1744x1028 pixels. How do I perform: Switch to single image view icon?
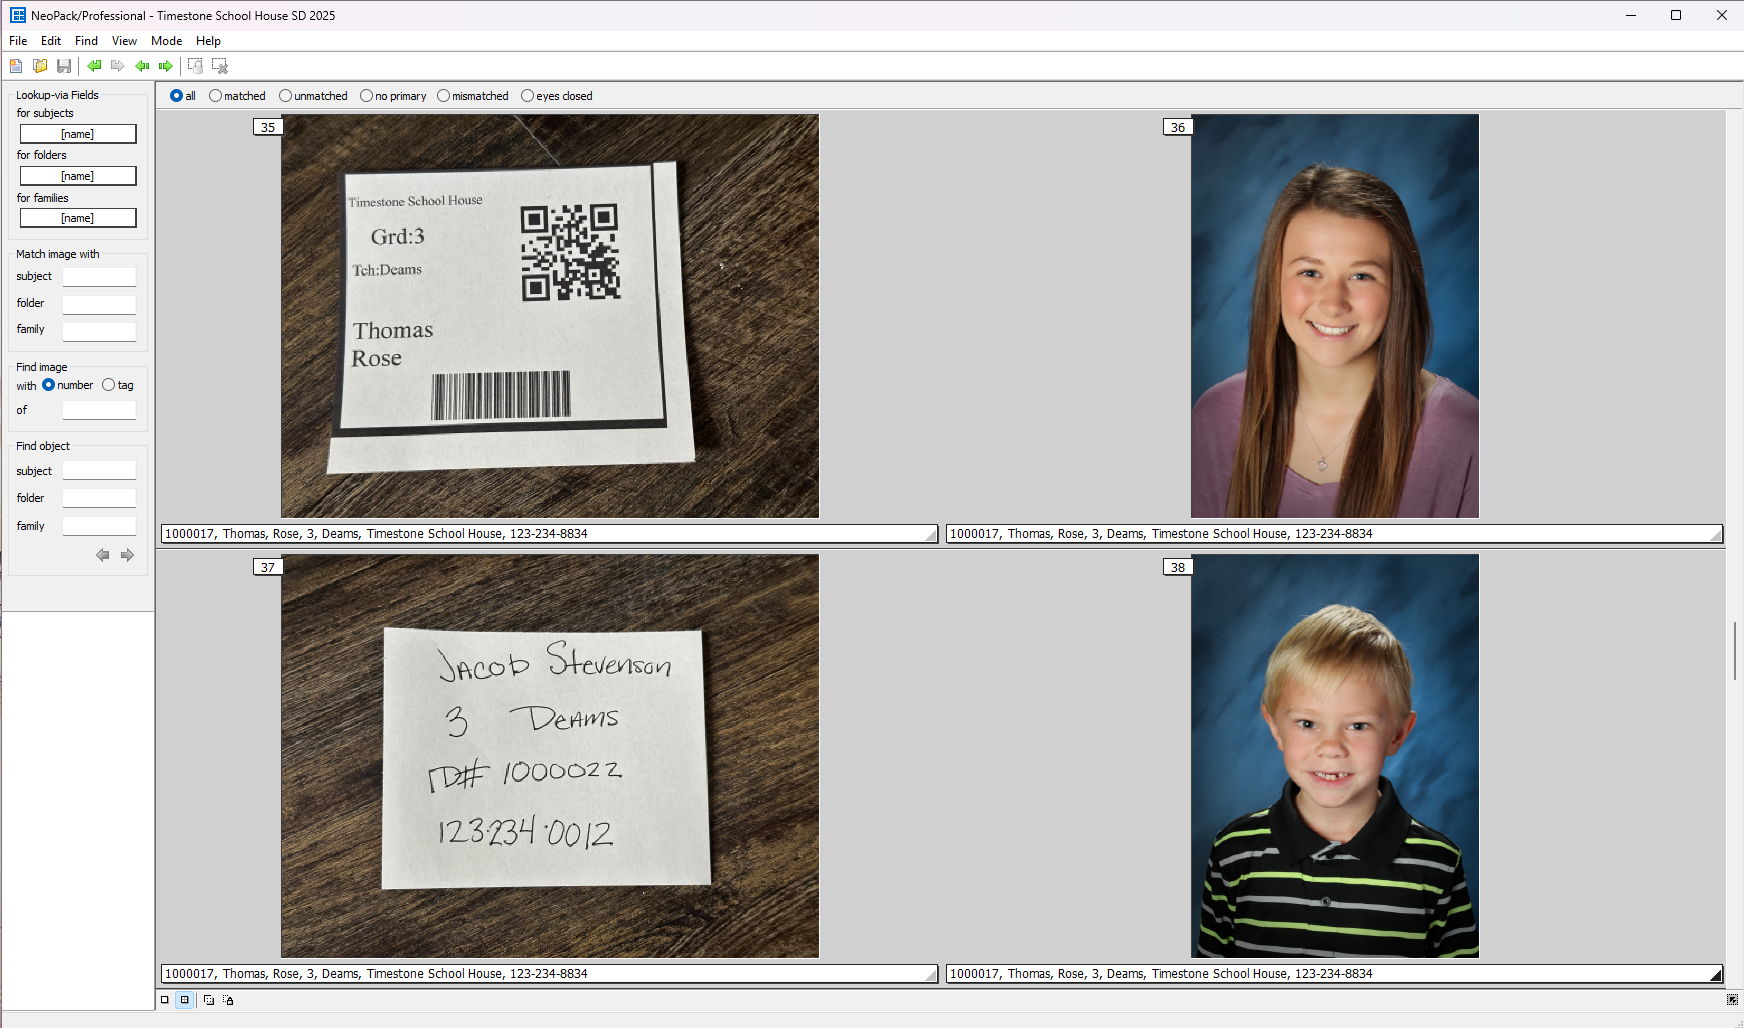click(165, 1000)
